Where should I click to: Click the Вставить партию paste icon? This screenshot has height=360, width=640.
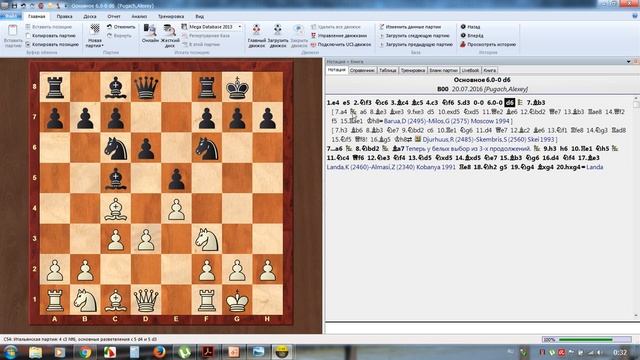(x=13, y=31)
